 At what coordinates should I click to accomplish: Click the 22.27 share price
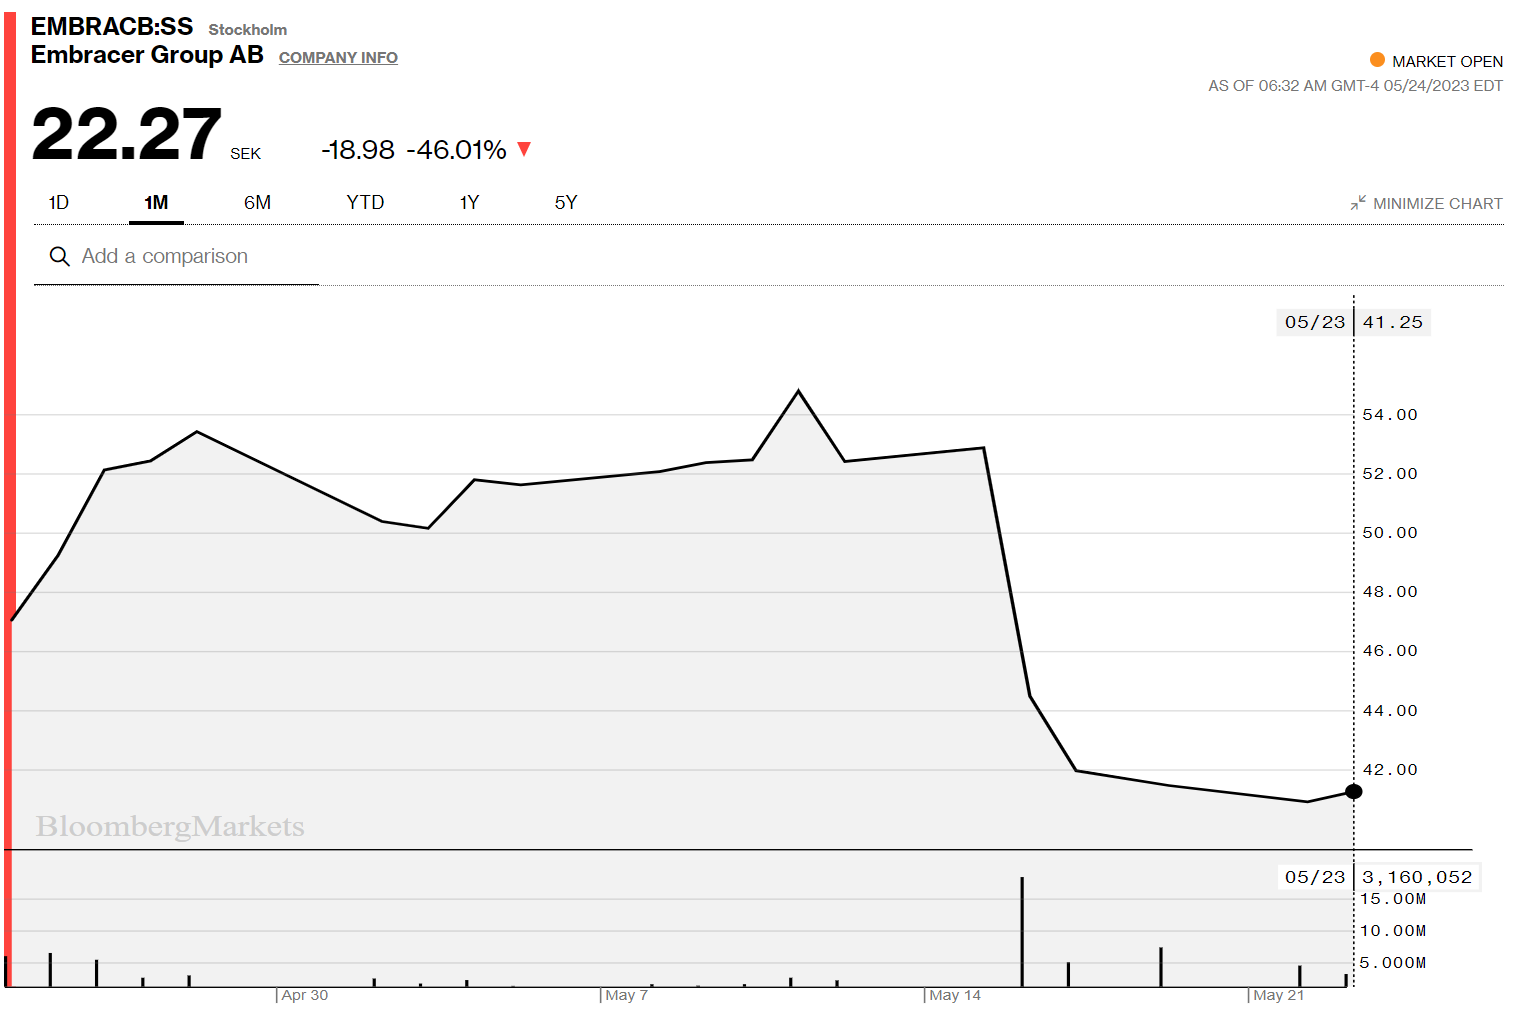(x=127, y=134)
